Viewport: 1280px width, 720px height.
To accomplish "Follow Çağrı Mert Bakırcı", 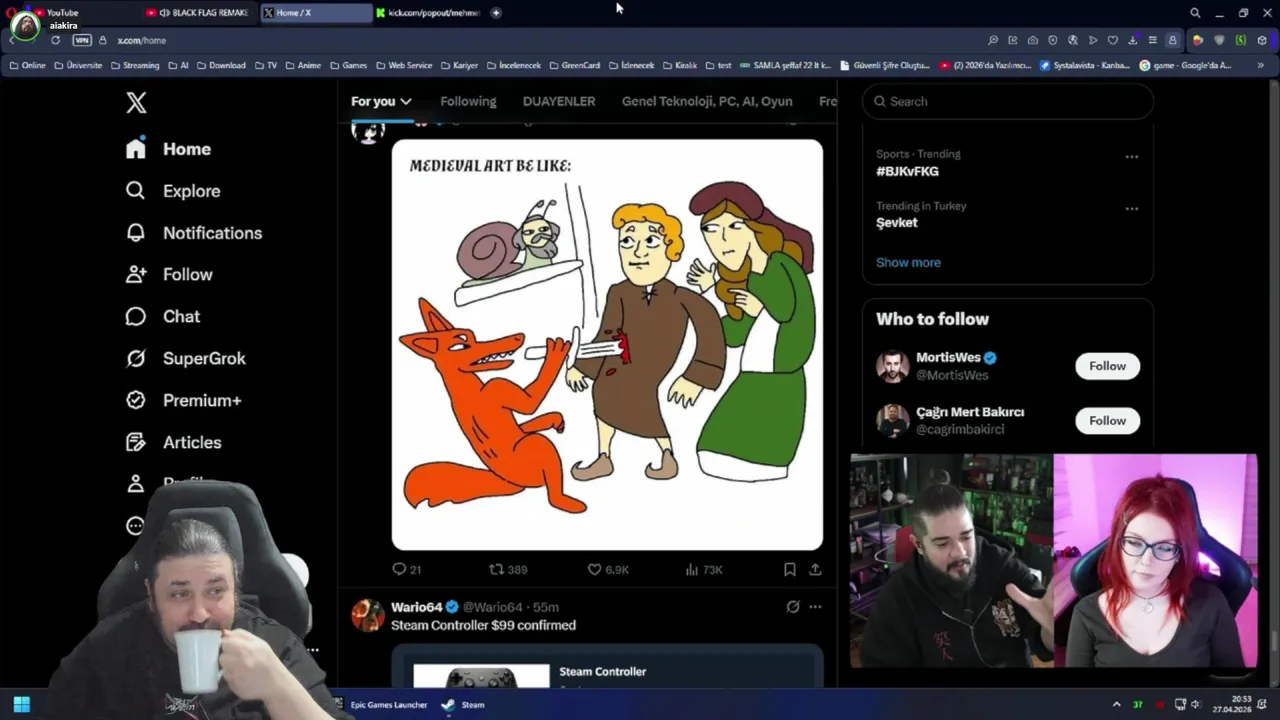I will point(1107,421).
